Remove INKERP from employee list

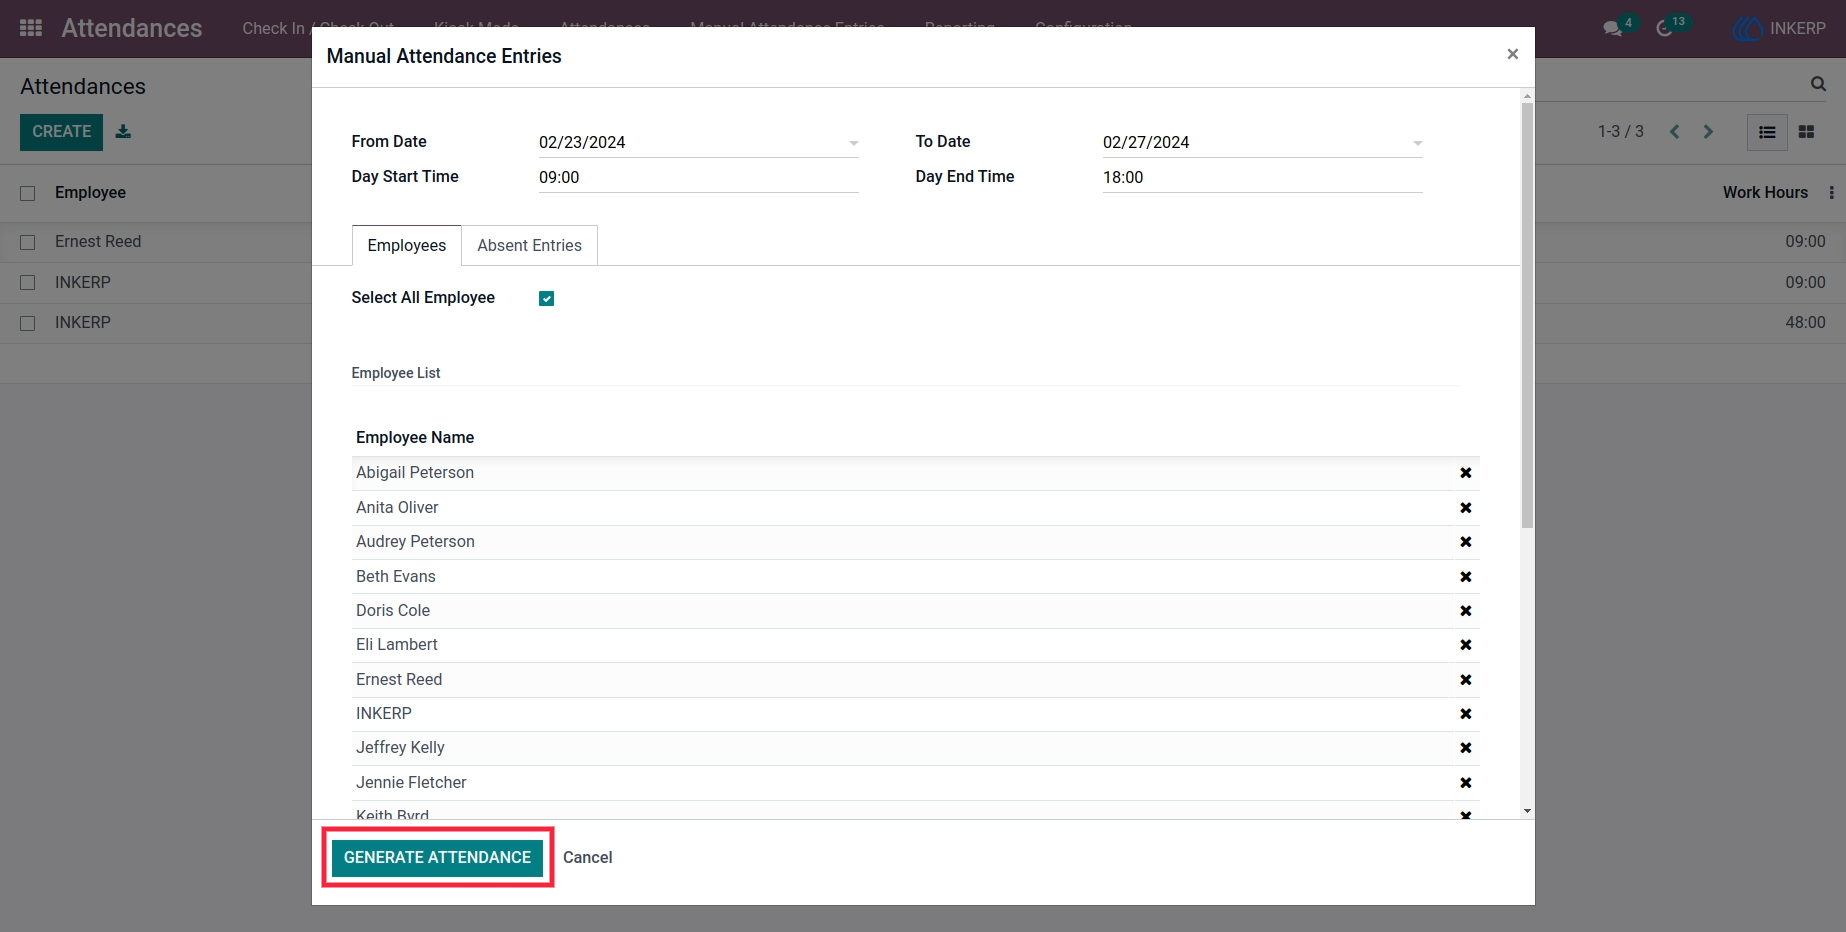click(1466, 714)
